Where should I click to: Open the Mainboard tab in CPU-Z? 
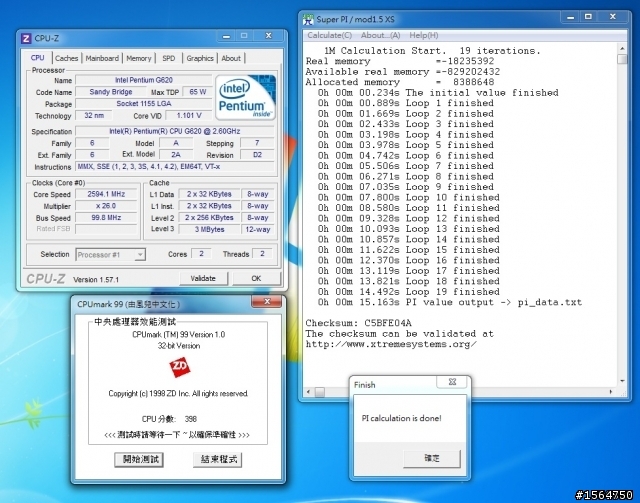pyautogui.click(x=102, y=58)
